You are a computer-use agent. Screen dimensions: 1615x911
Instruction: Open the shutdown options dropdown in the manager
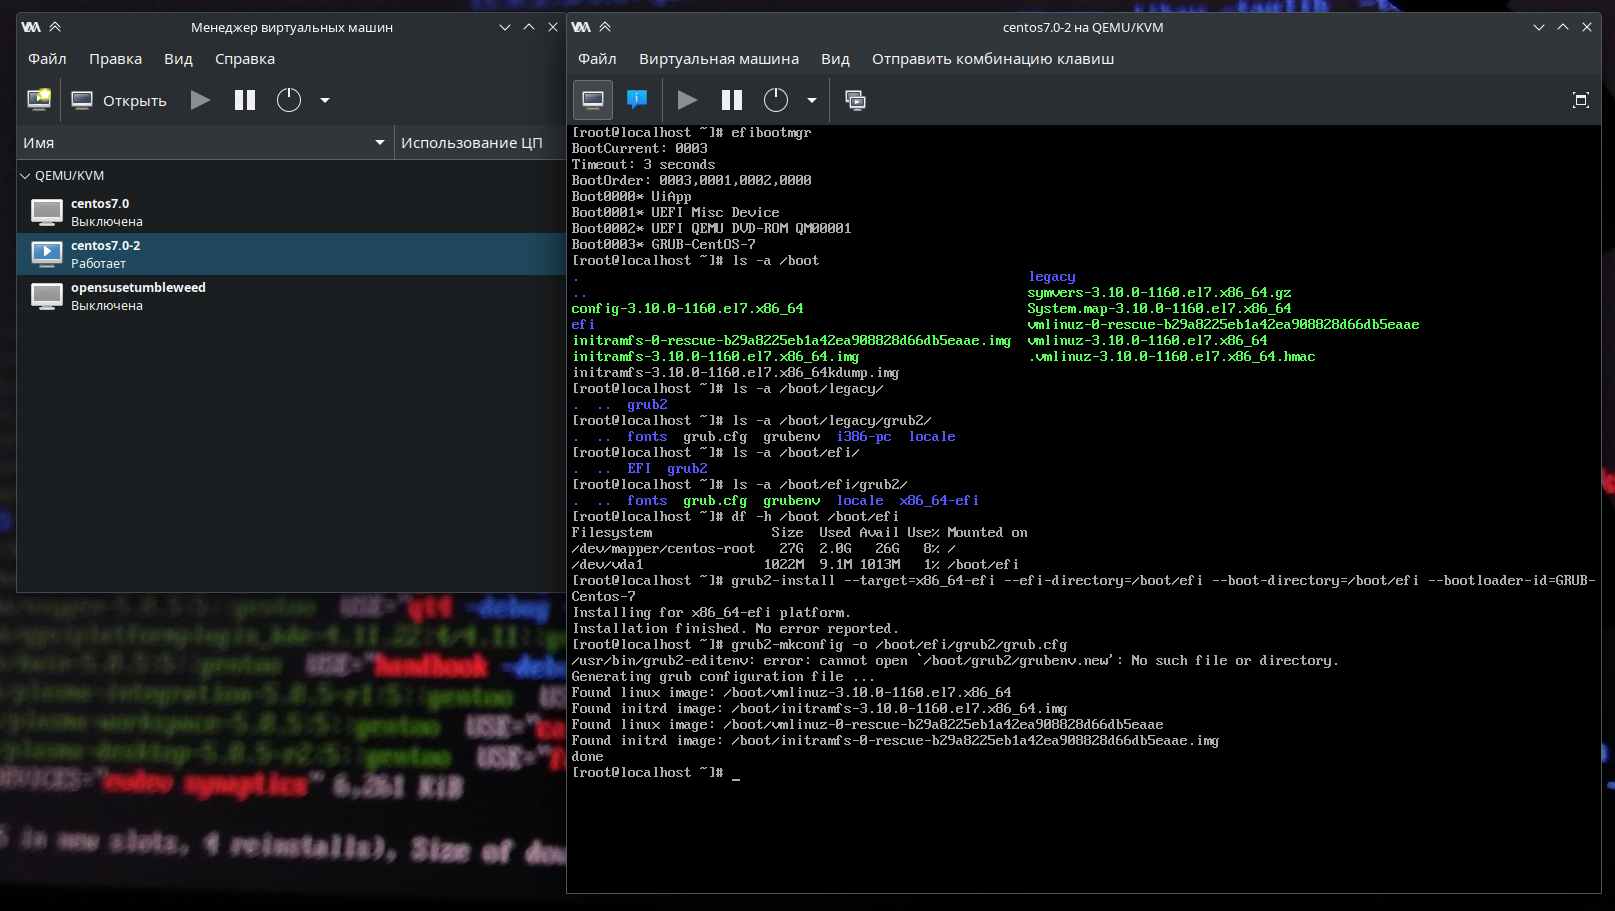click(325, 100)
